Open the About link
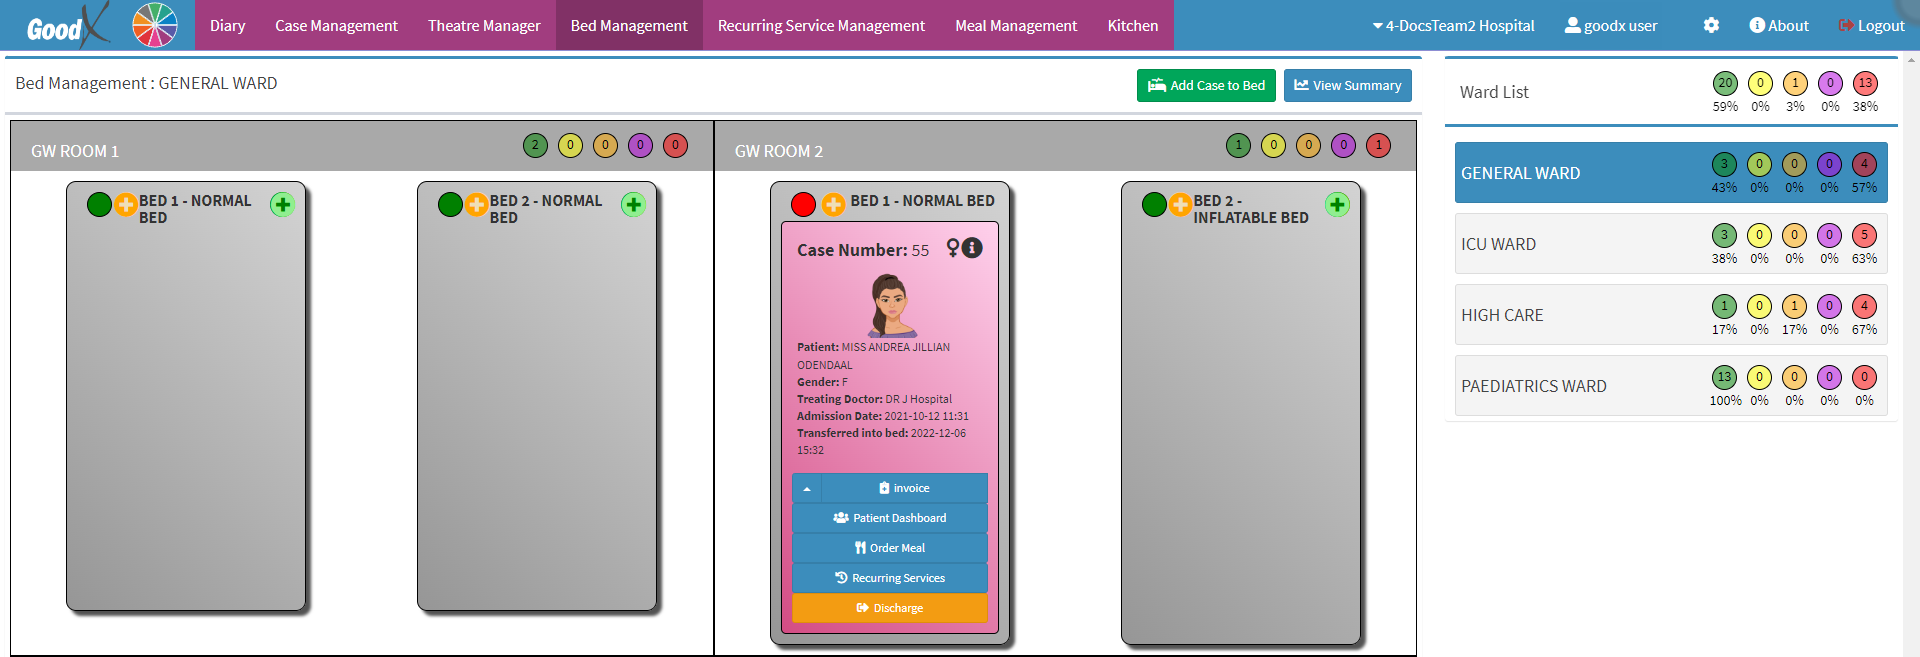The width and height of the screenshot is (1920, 657). [1779, 25]
